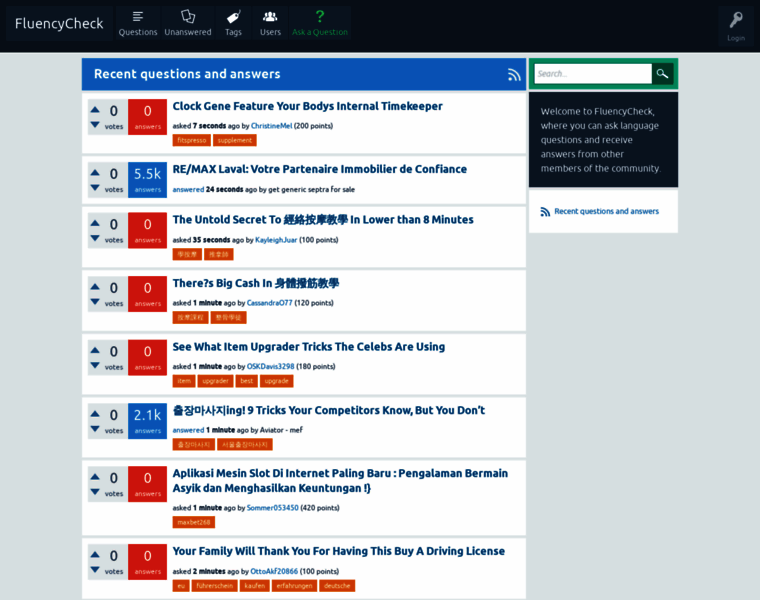The width and height of the screenshot is (760, 600).
Task: Click the upgrader tag
Action: [x=215, y=381]
